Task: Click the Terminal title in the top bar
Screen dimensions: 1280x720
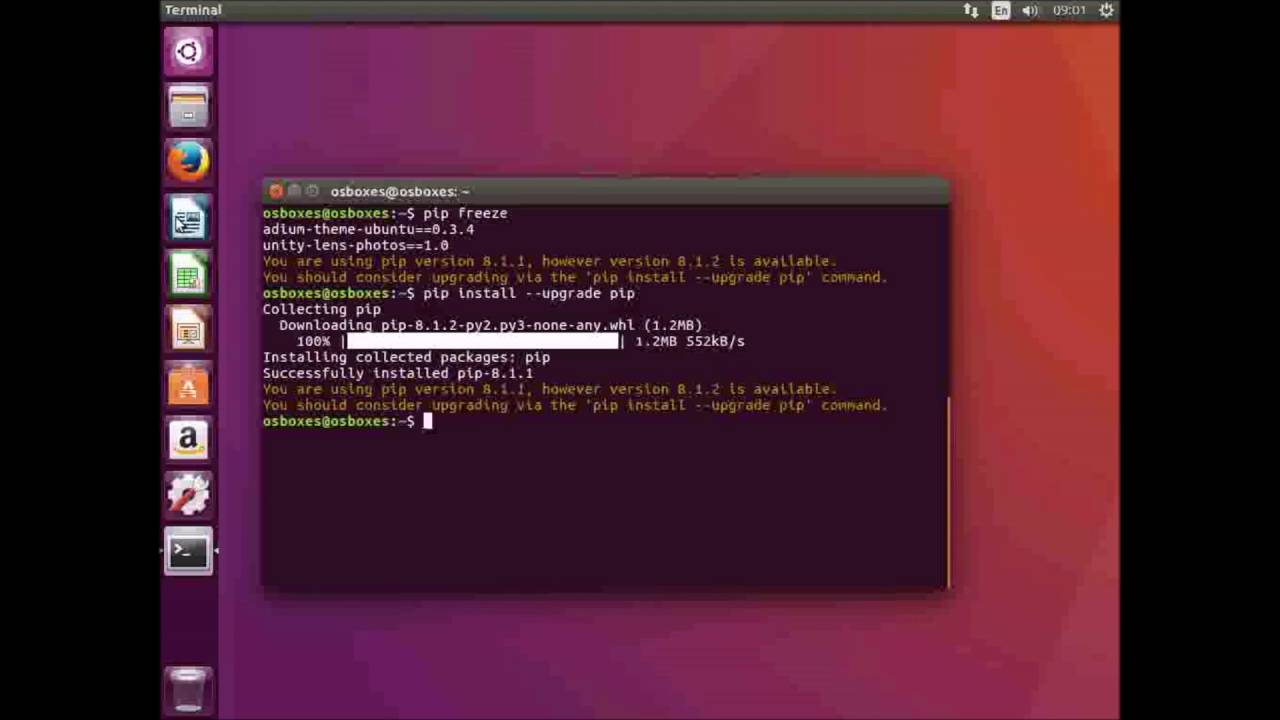Action: click(x=193, y=10)
